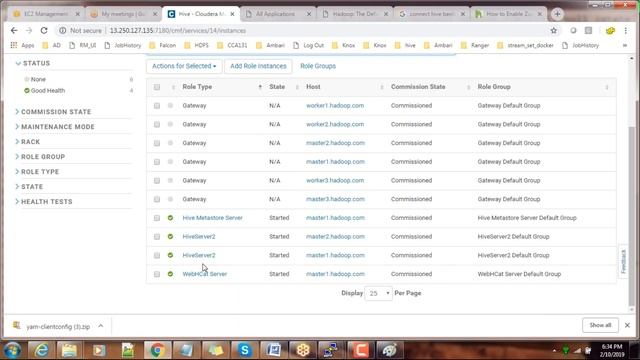Viewport: 640px width, 360px height.
Task: Reload the Cloudera Manager page
Action: click(x=44, y=31)
